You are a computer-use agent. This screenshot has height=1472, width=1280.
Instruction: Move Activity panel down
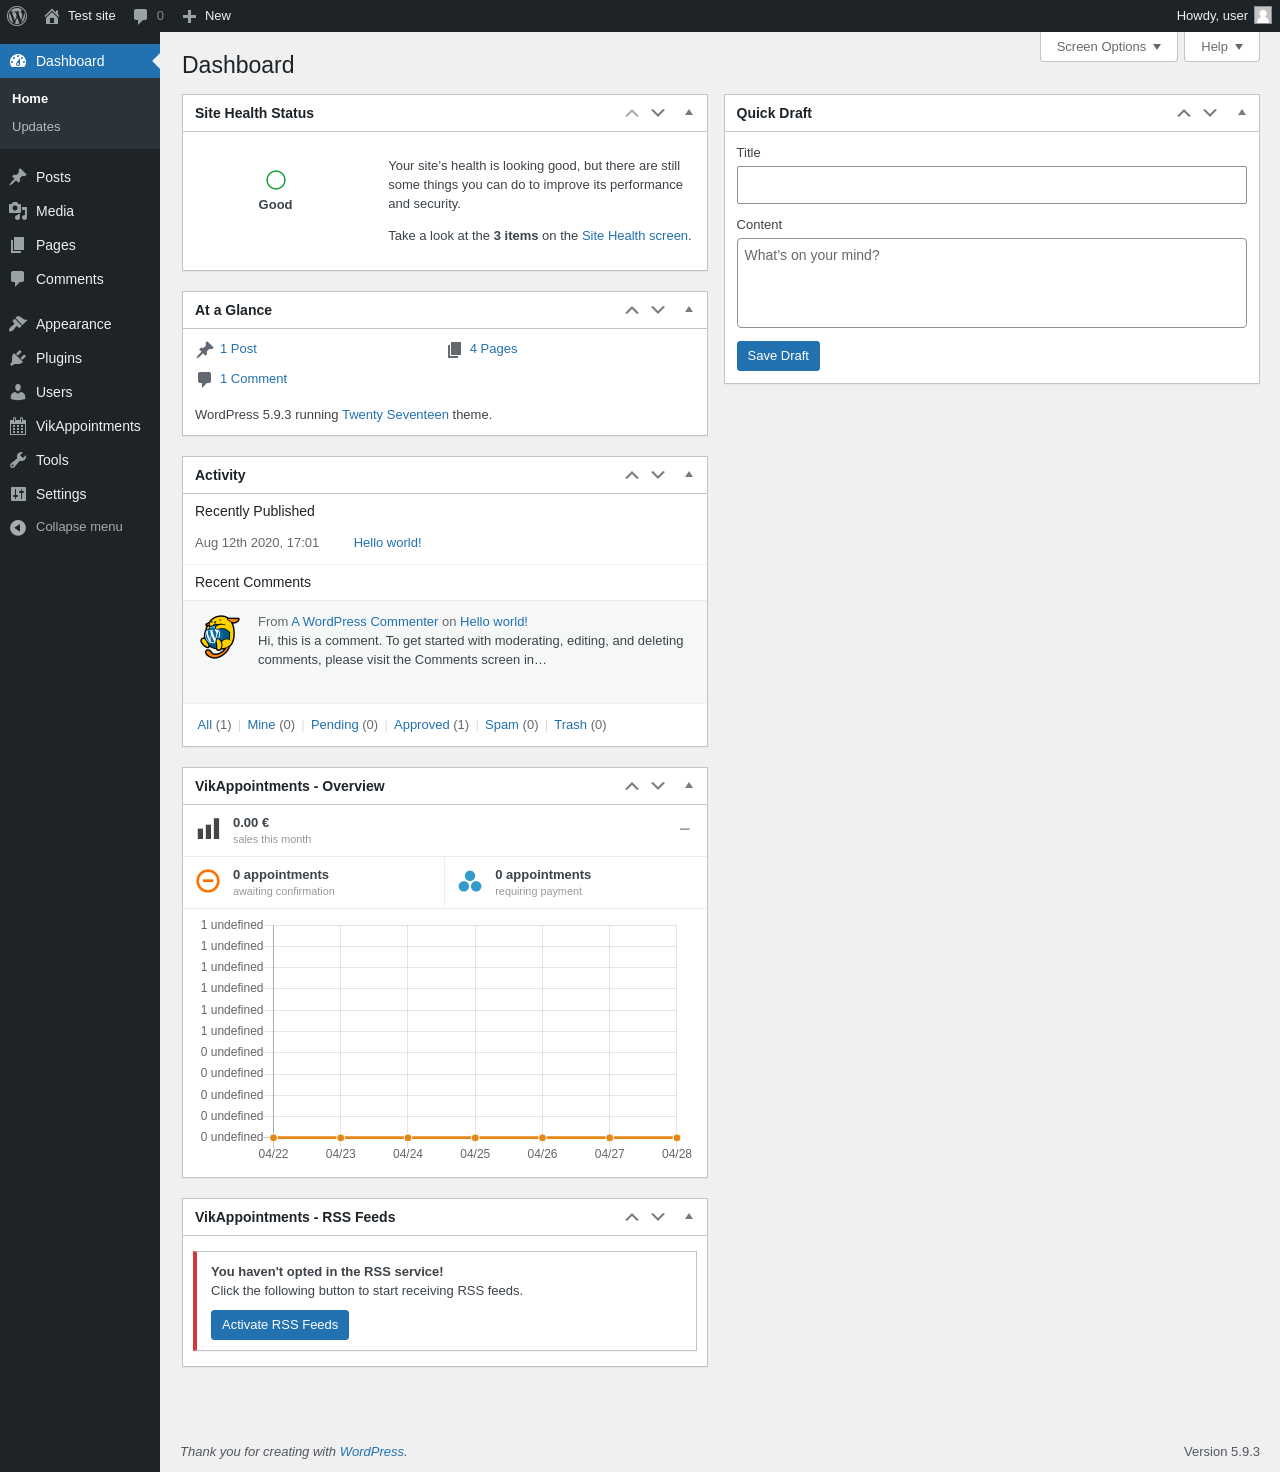point(658,475)
